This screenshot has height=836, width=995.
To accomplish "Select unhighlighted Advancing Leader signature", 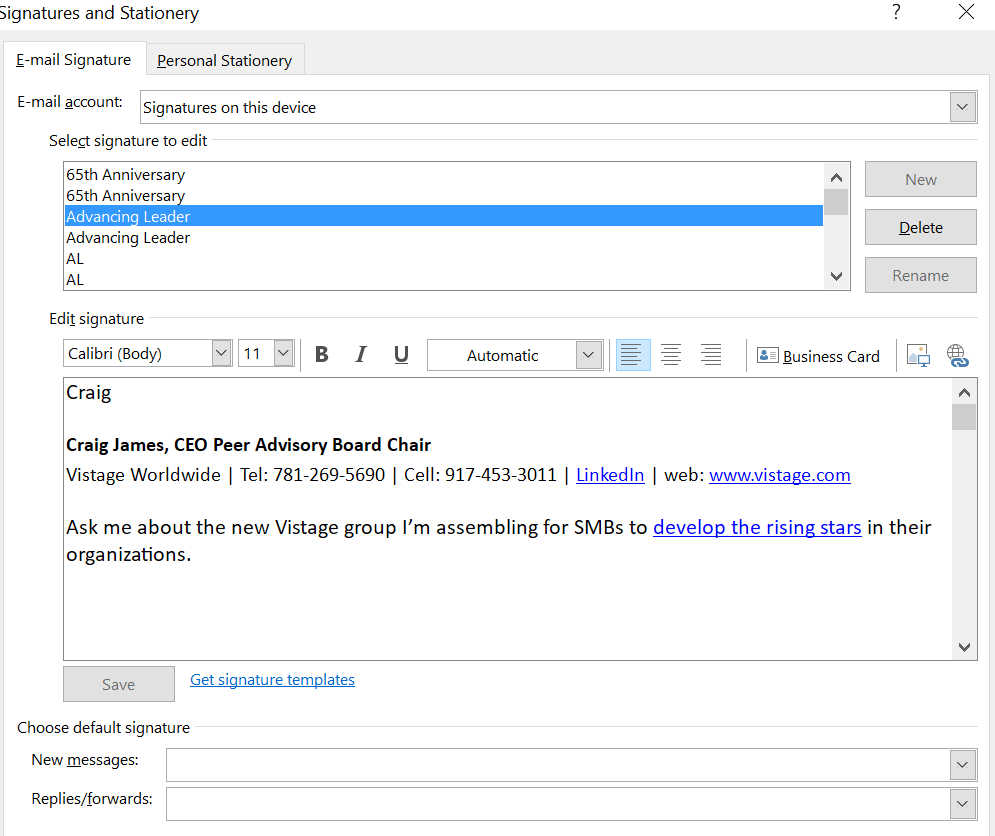I will 444,237.
